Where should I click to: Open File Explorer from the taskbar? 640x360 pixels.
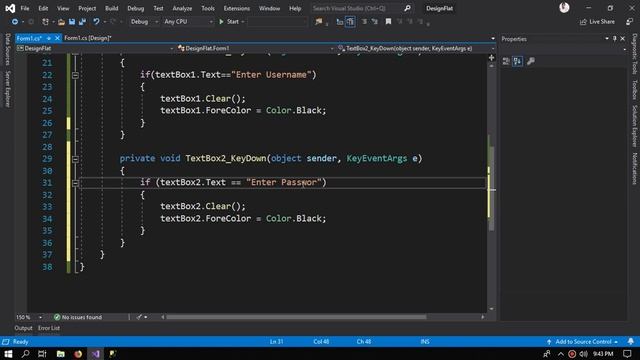click(x=60, y=353)
